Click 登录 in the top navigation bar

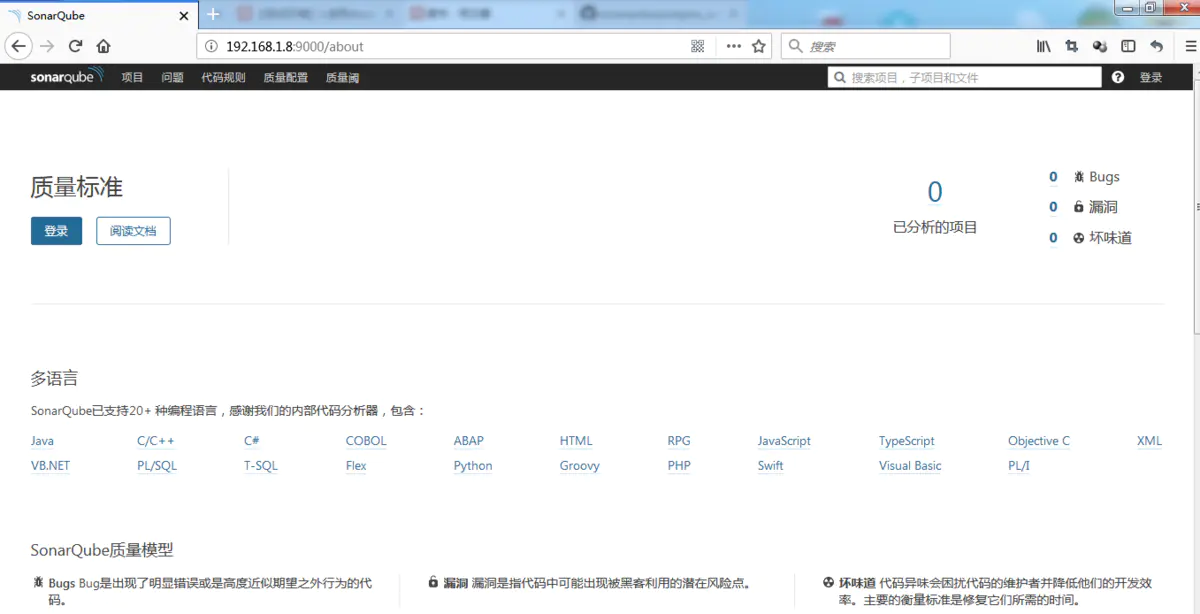(1151, 77)
